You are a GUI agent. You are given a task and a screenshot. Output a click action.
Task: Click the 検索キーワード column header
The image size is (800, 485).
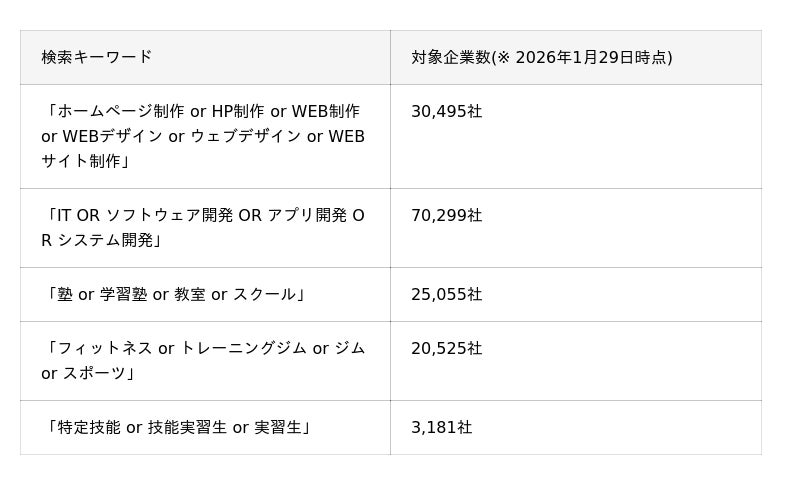[x=97, y=57]
